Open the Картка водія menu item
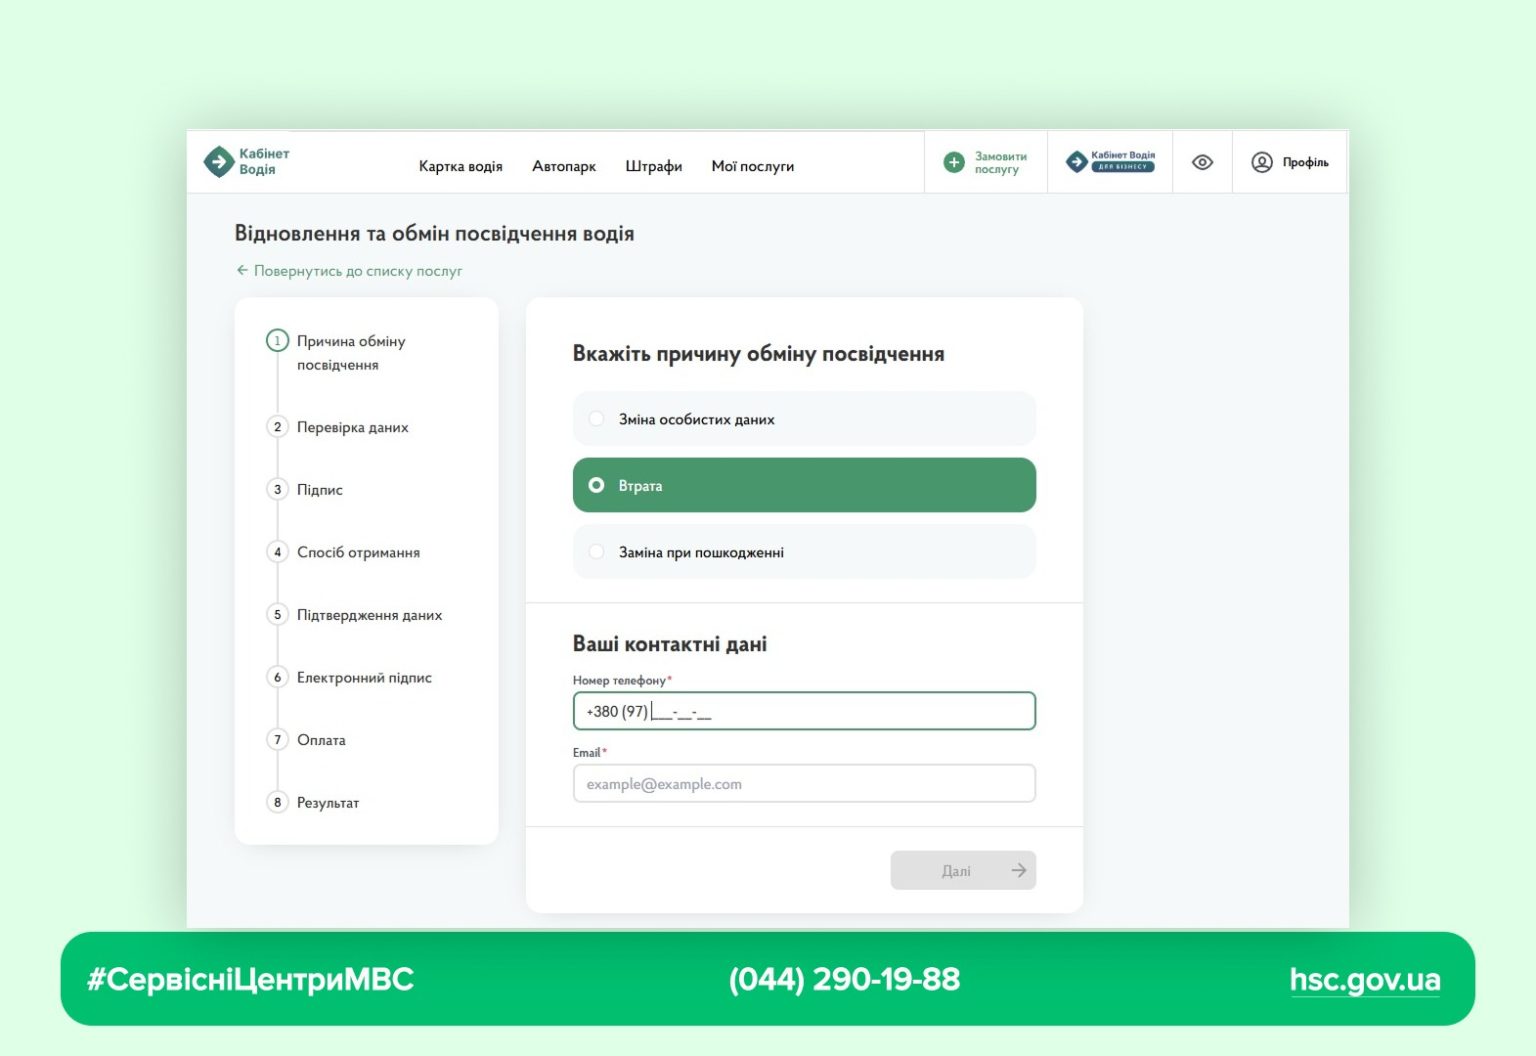 click(x=460, y=166)
